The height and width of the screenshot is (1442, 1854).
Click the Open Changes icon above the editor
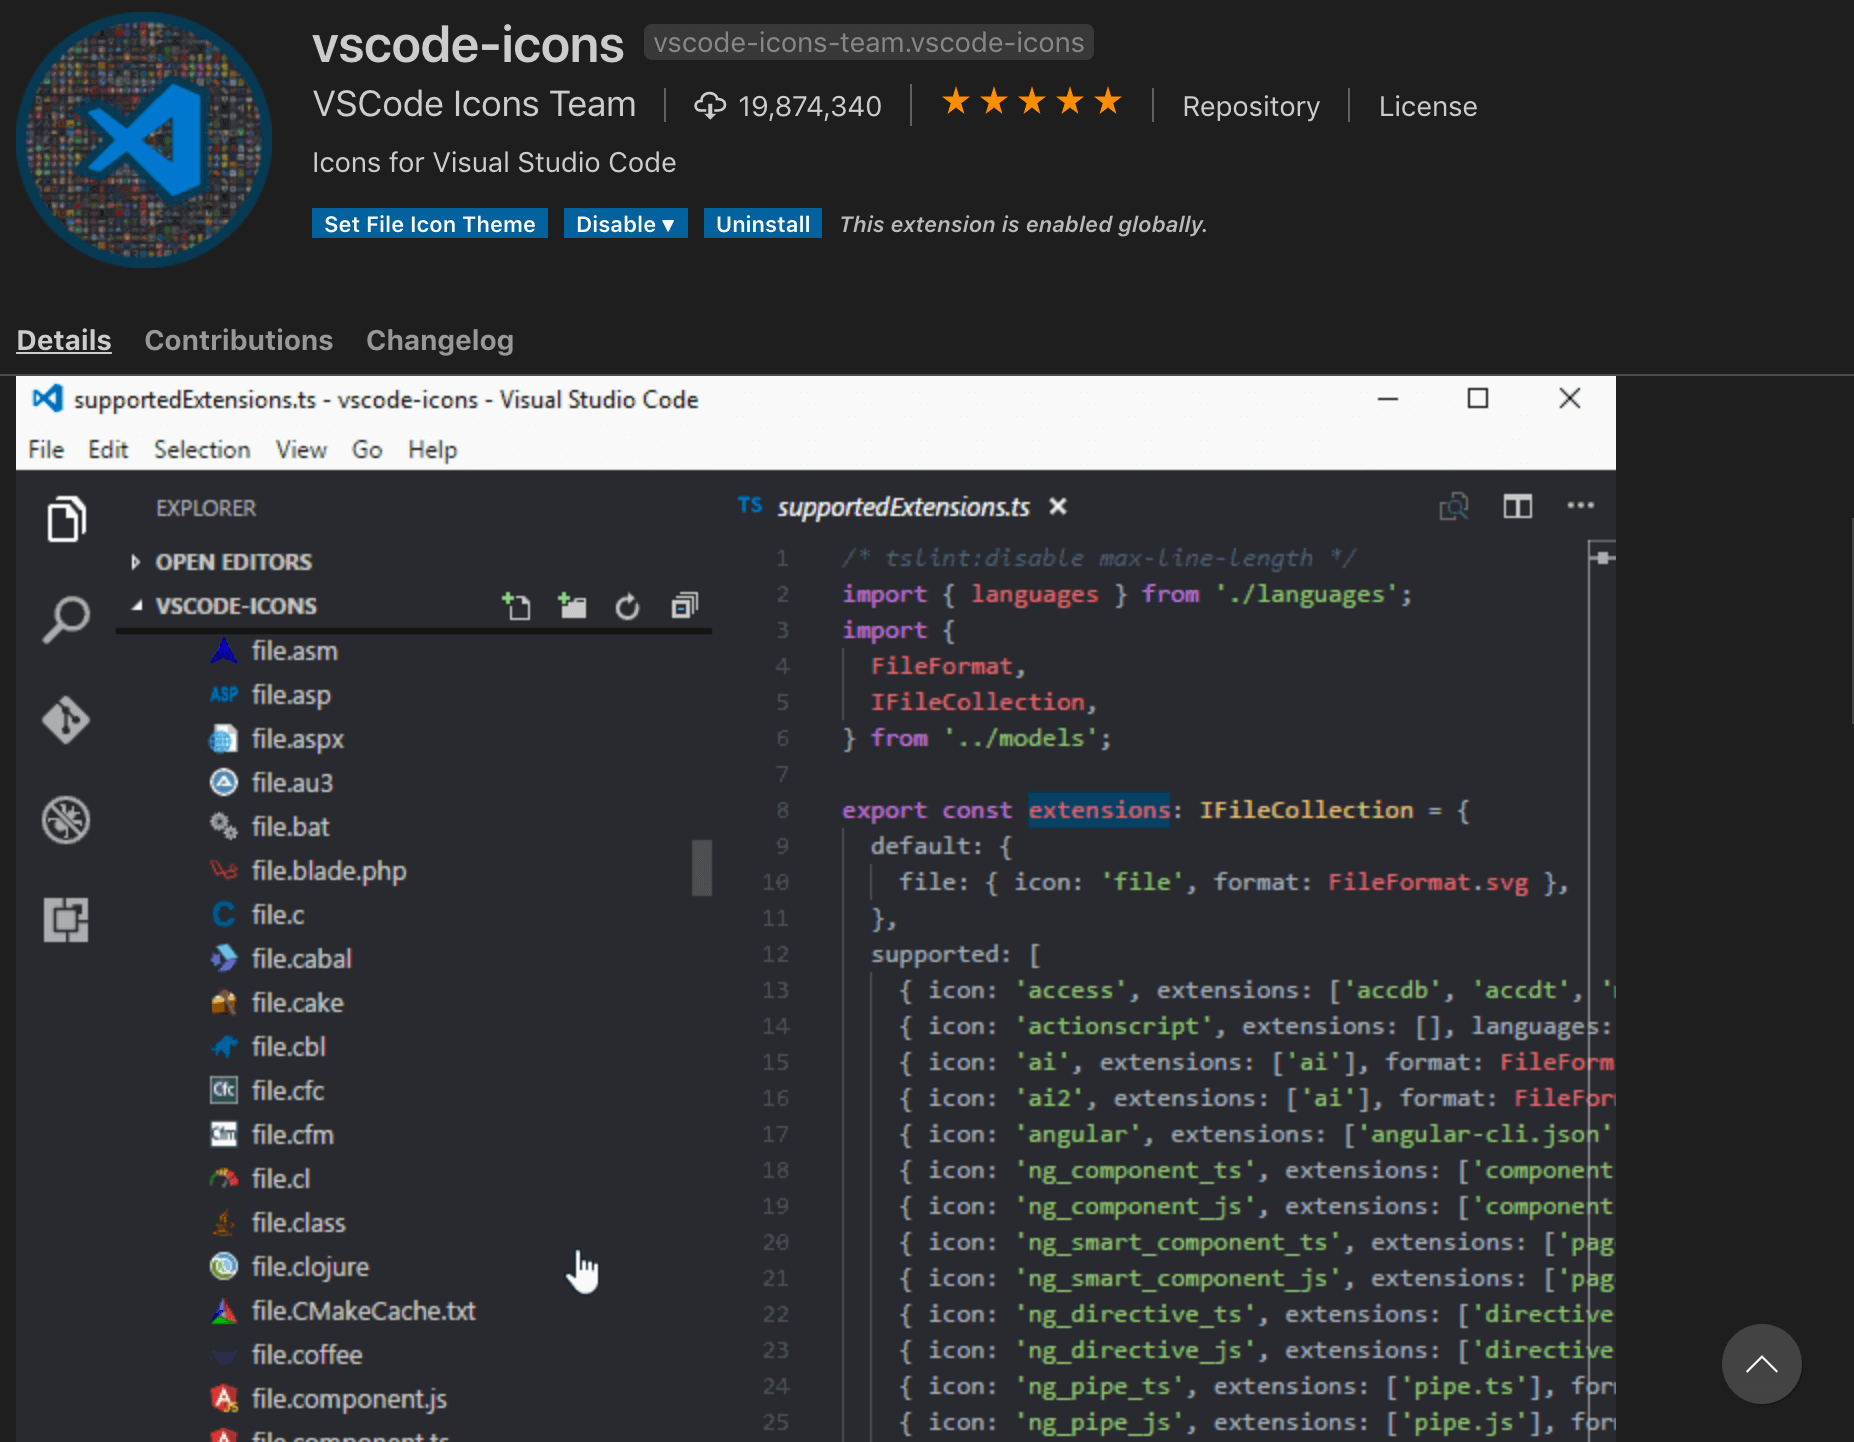[x=1454, y=507]
